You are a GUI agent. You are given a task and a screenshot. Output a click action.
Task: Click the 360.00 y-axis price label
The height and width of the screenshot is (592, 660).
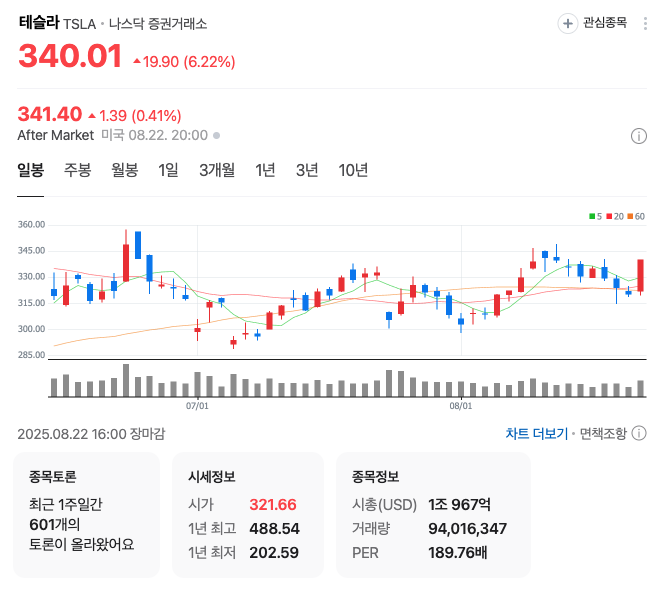(31, 224)
